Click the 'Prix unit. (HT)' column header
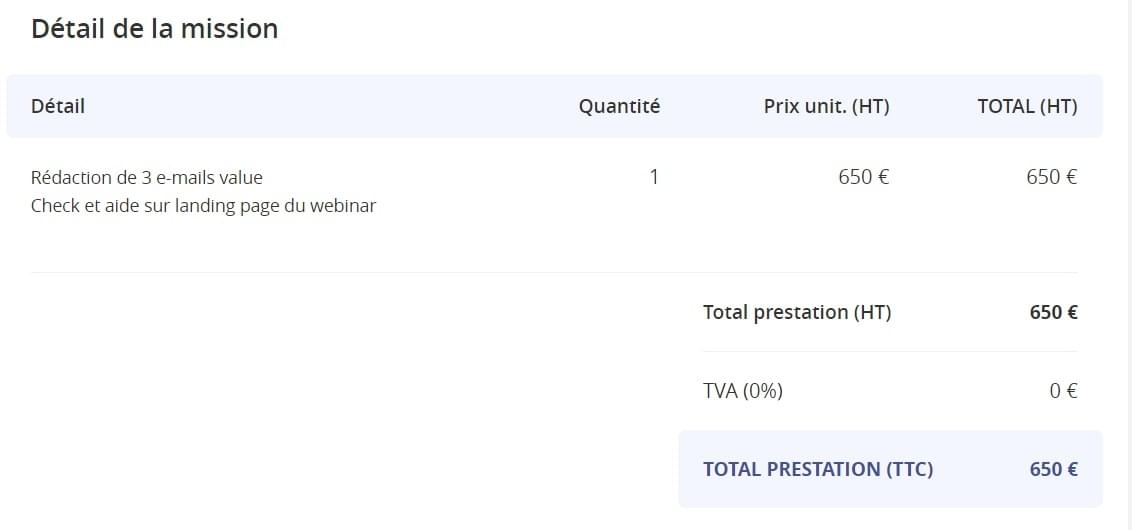The height and width of the screenshot is (530, 1132). tap(827, 106)
